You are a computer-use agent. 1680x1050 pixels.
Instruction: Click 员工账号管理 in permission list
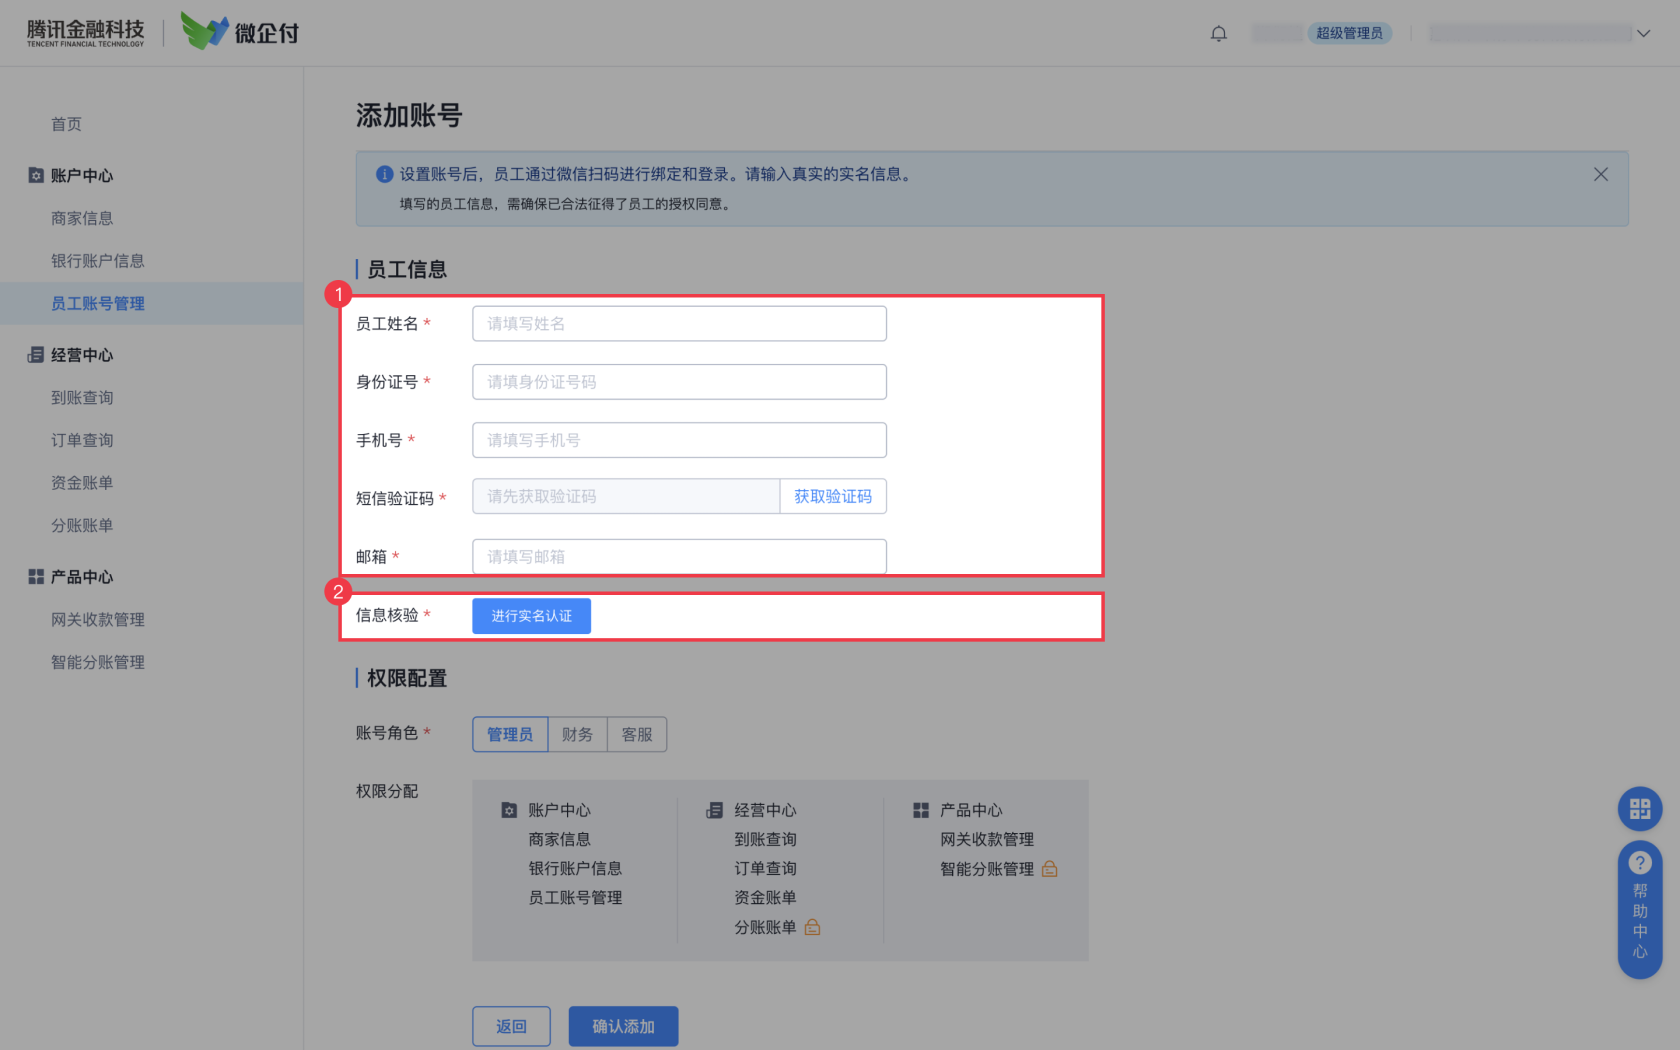[x=575, y=898]
